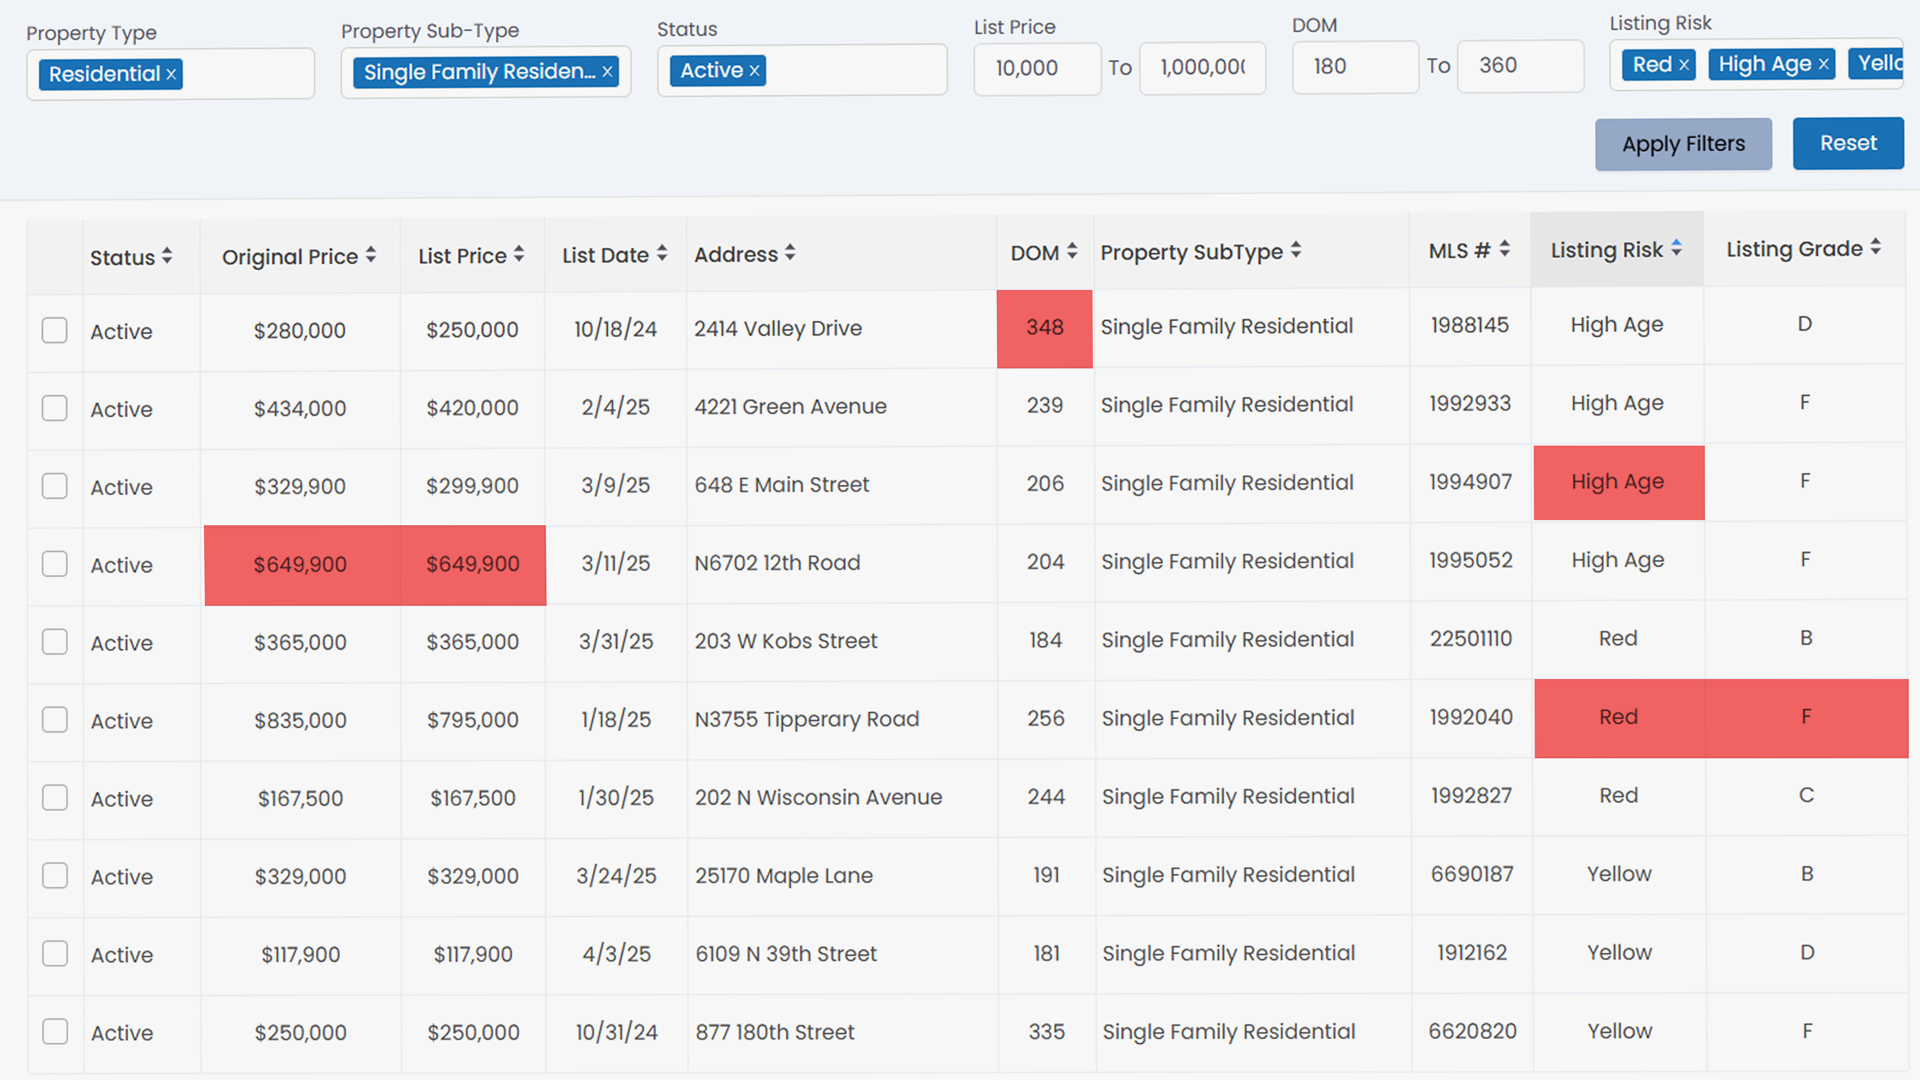This screenshot has height=1080, width=1920.
Task: Click the red-highlighted 348 DOM cell
Action: 1044,328
